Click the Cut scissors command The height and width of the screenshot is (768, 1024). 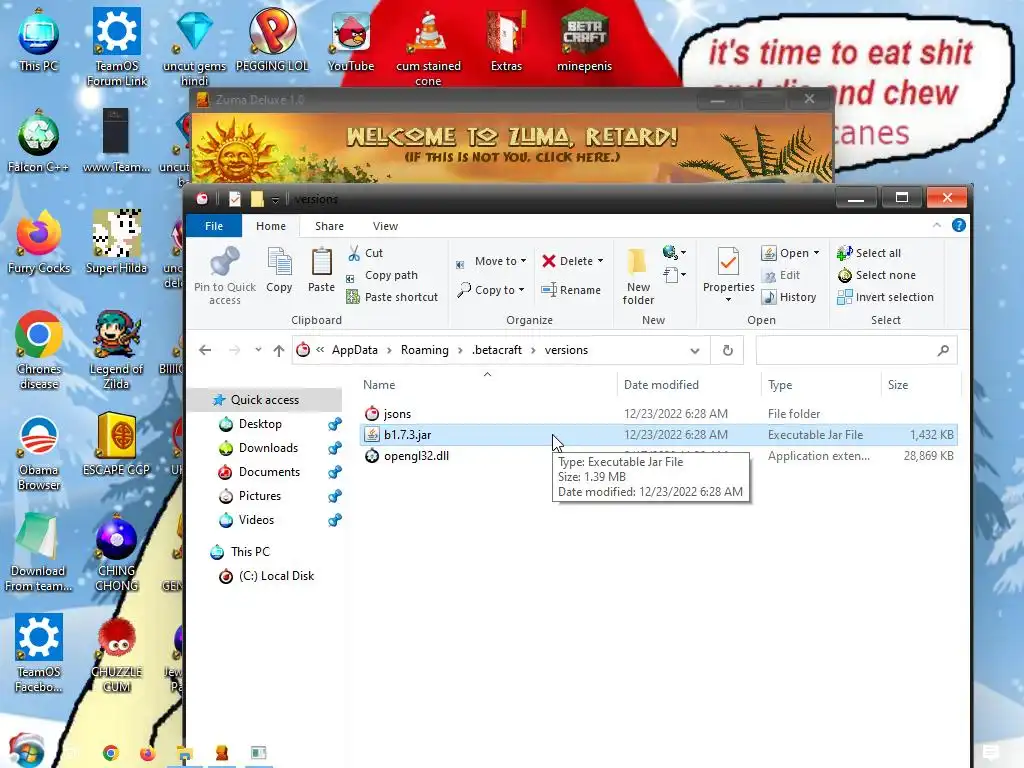coord(366,253)
